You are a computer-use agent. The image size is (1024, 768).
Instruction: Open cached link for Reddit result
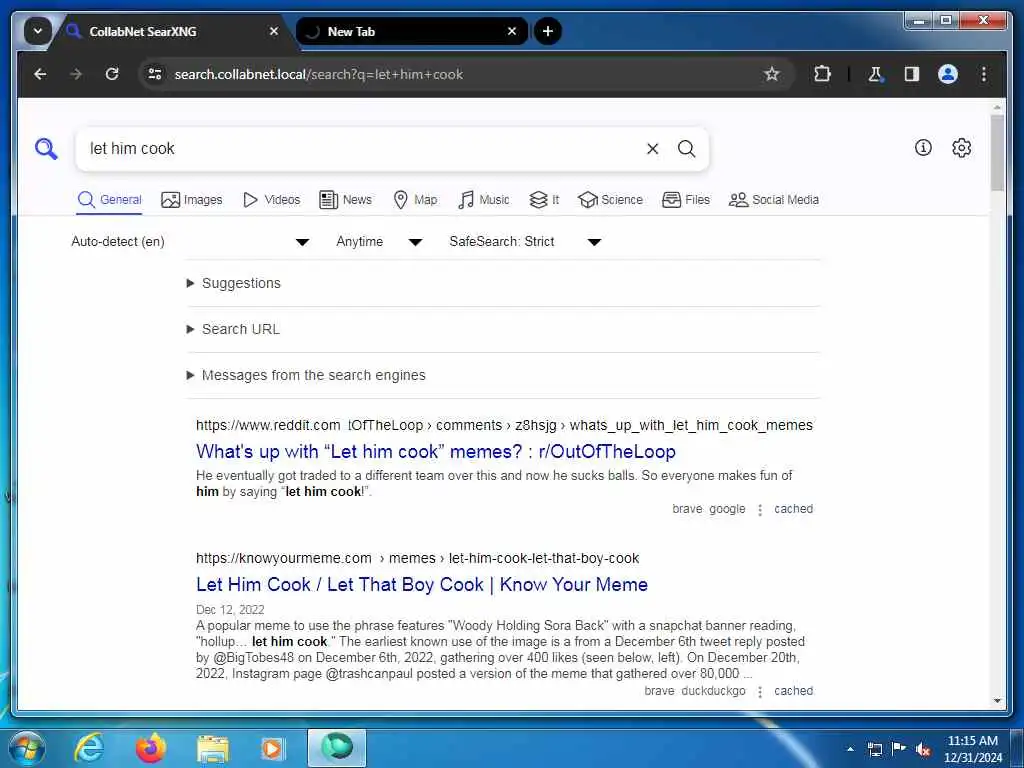(793, 509)
